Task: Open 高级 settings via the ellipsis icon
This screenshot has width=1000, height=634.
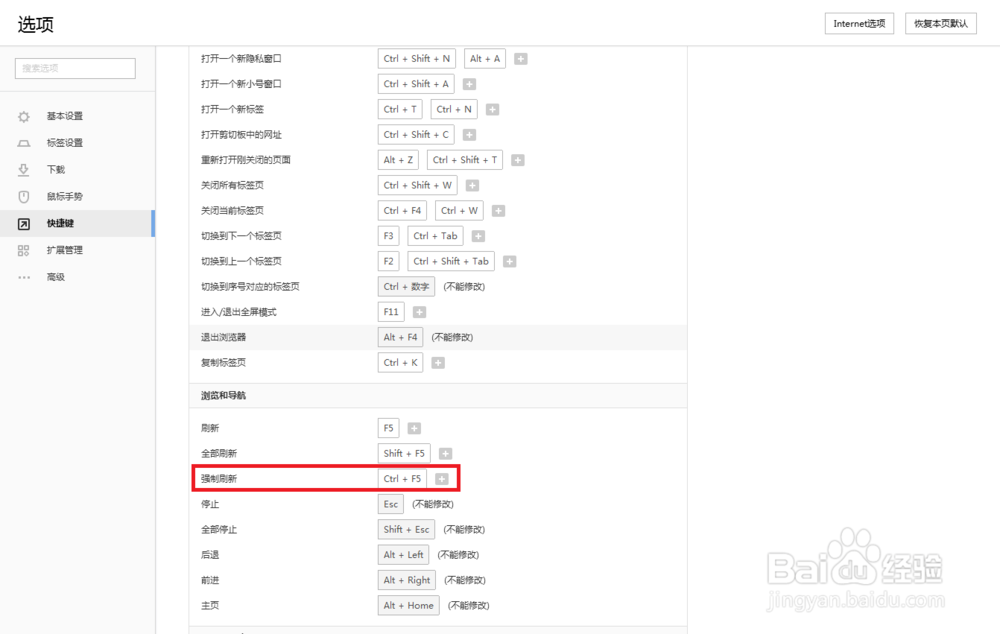Action: pyautogui.click(x=24, y=277)
